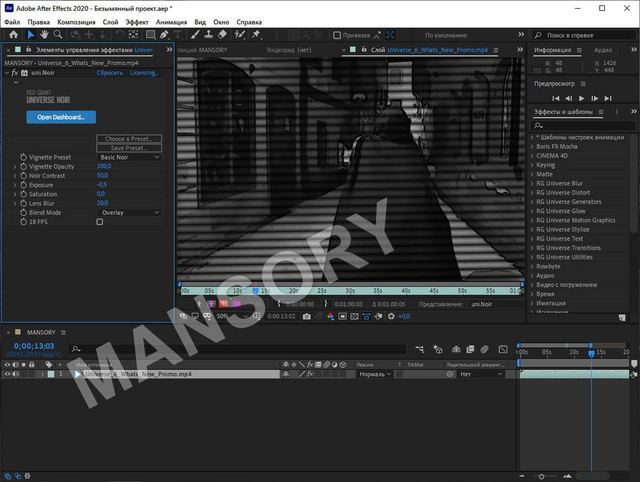Image resolution: width=640 pixels, height=482 pixels.
Task: Open the Blend Mode Overlay dropdown
Action: pyautogui.click(x=129, y=212)
